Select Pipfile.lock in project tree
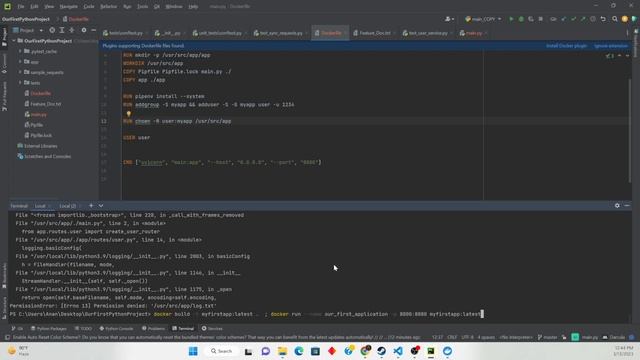The width and height of the screenshot is (640, 360). tap(41, 135)
